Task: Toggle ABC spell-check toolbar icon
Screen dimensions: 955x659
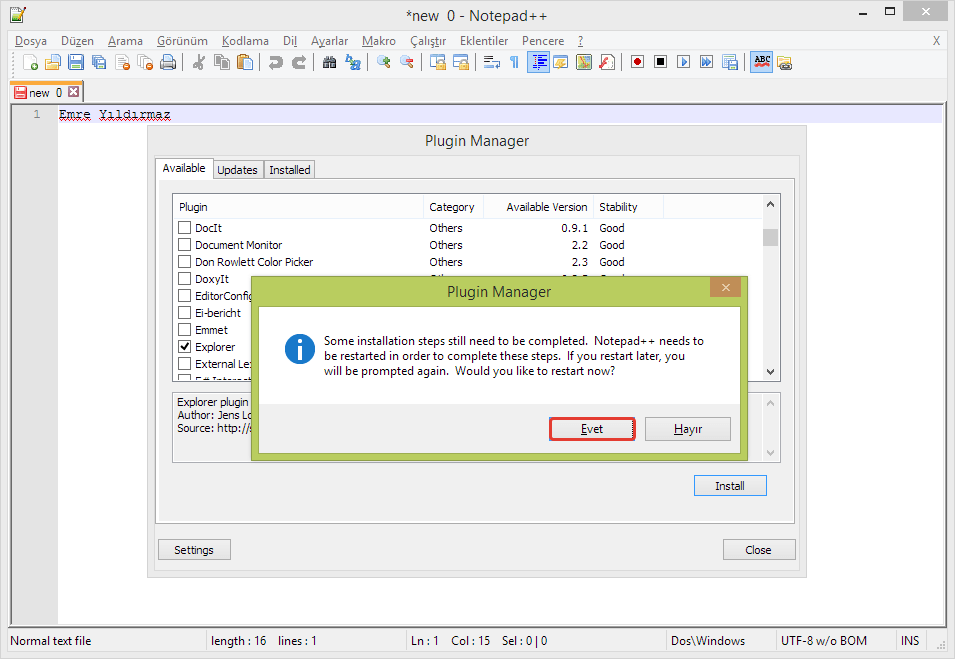Action: (x=761, y=62)
